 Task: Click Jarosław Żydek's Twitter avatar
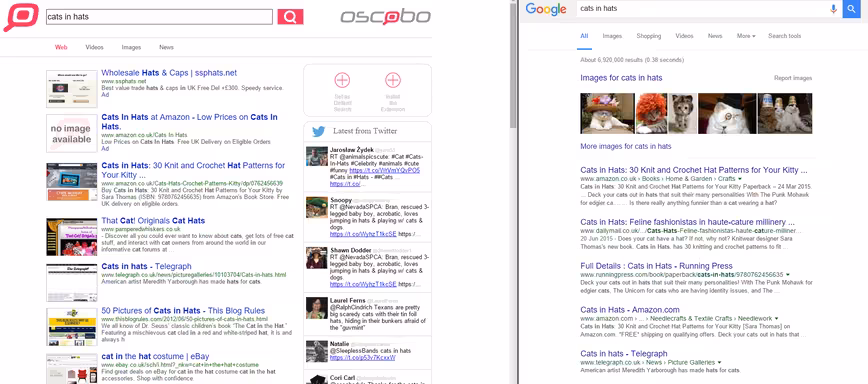[x=317, y=156]
